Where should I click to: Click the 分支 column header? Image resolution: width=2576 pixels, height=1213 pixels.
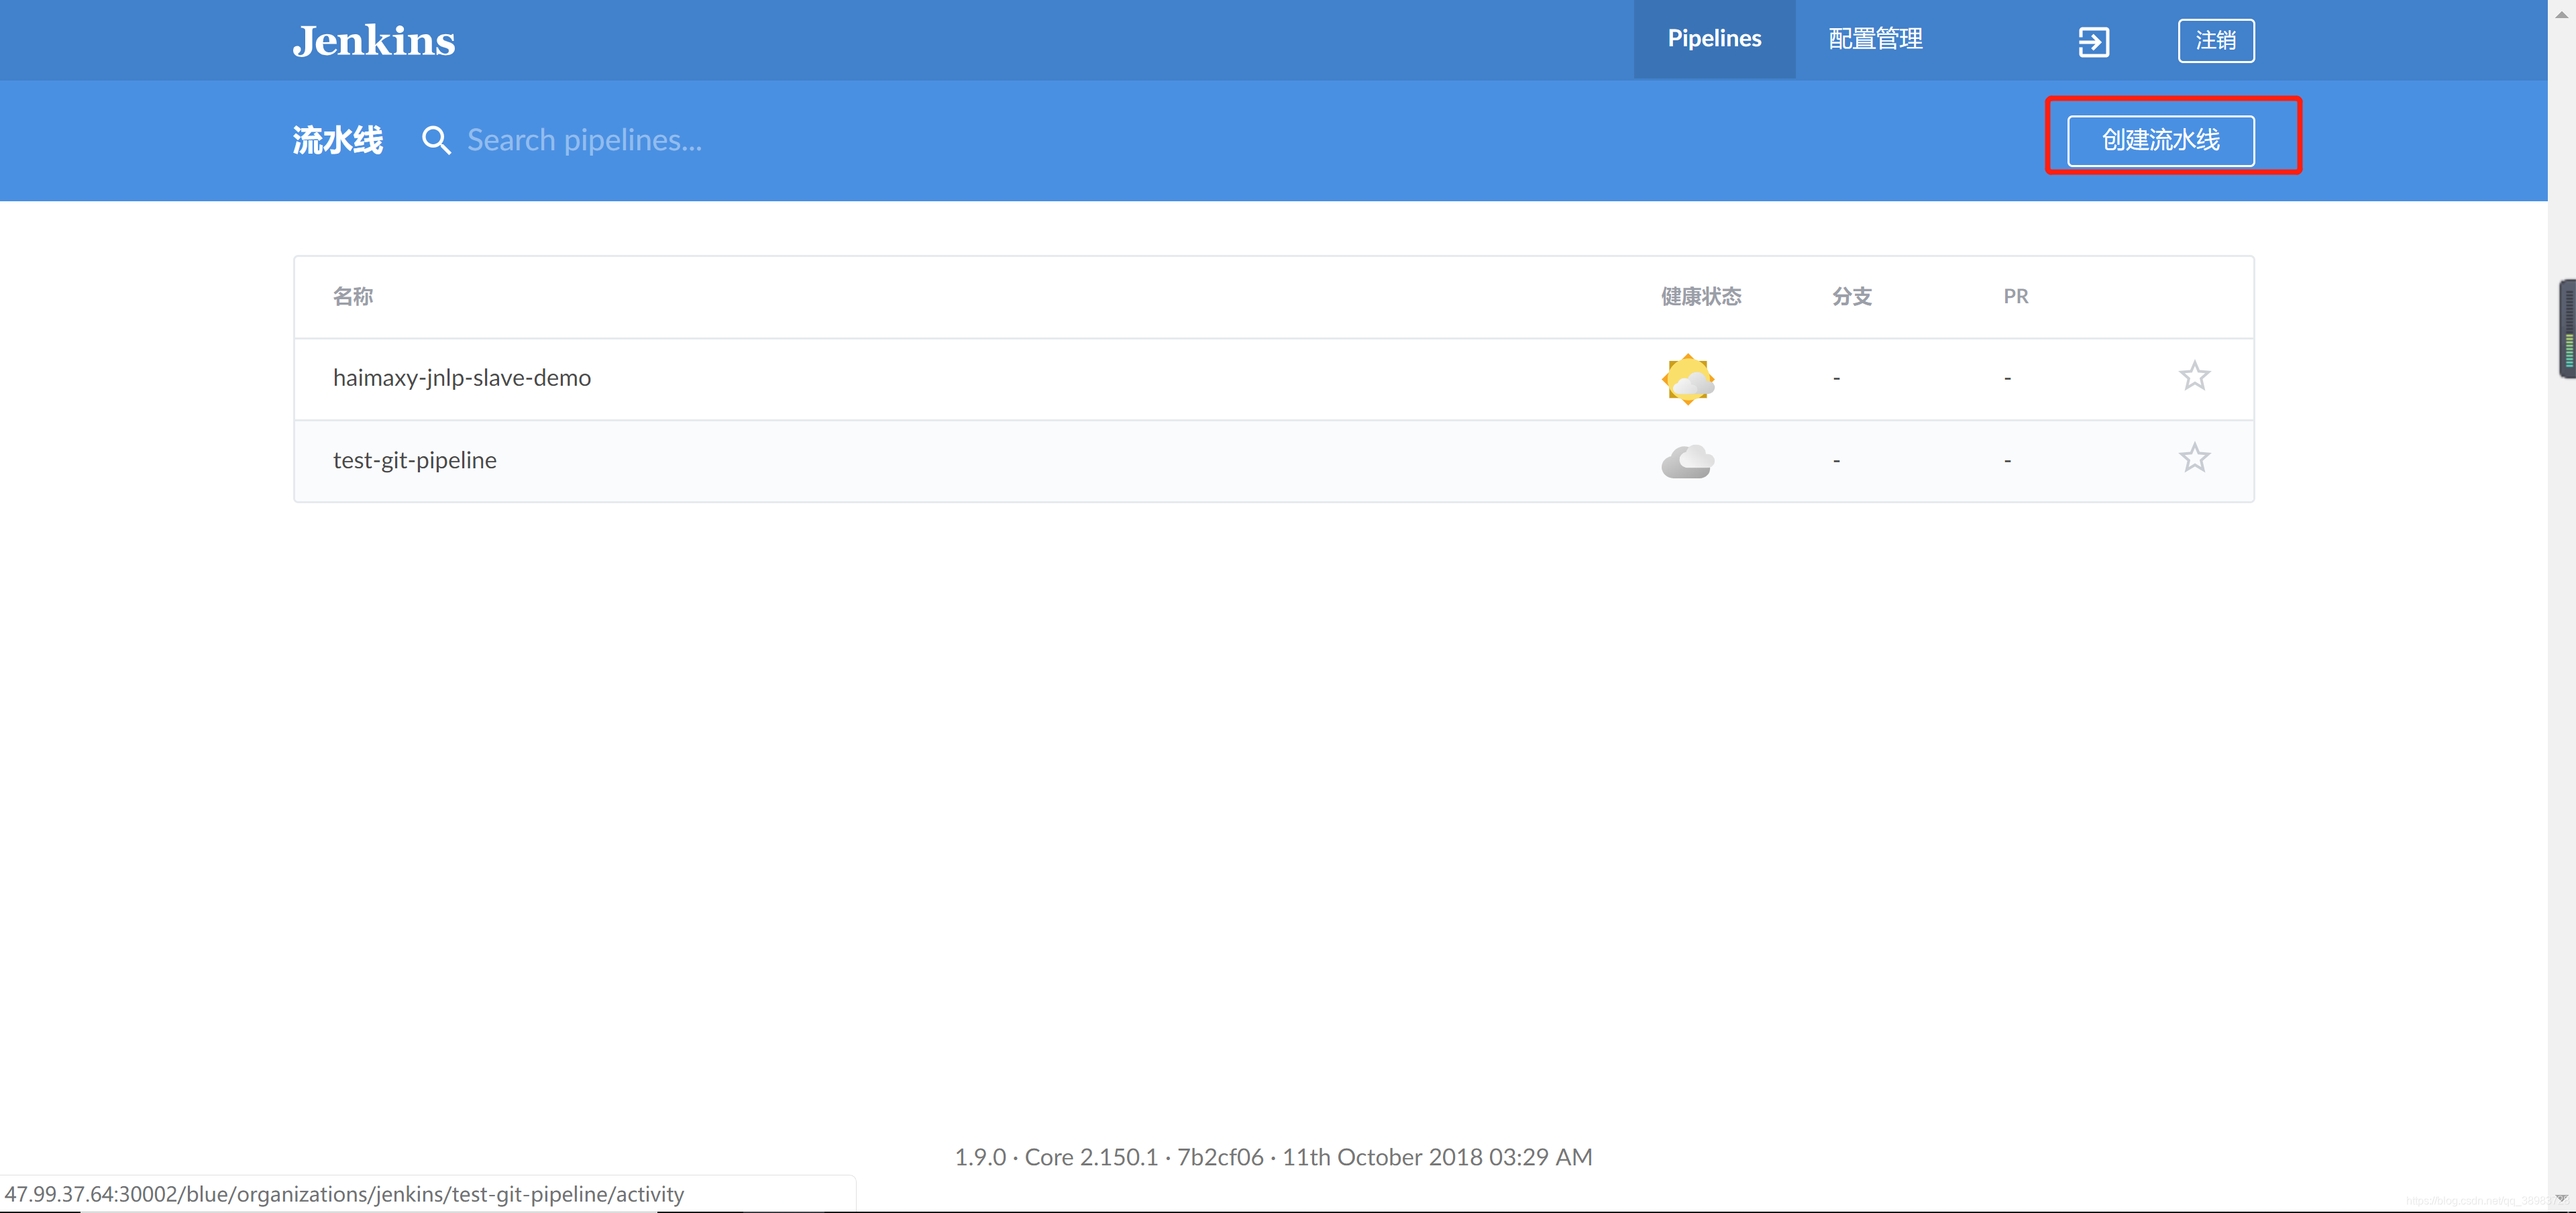point(1851,297)
